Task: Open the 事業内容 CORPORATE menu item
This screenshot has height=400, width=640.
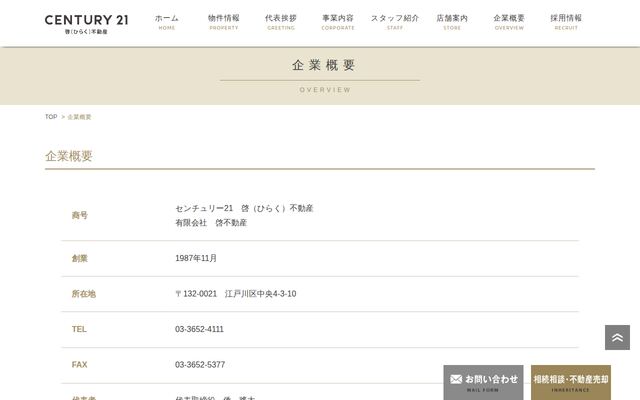Action: tap(338, 22)
